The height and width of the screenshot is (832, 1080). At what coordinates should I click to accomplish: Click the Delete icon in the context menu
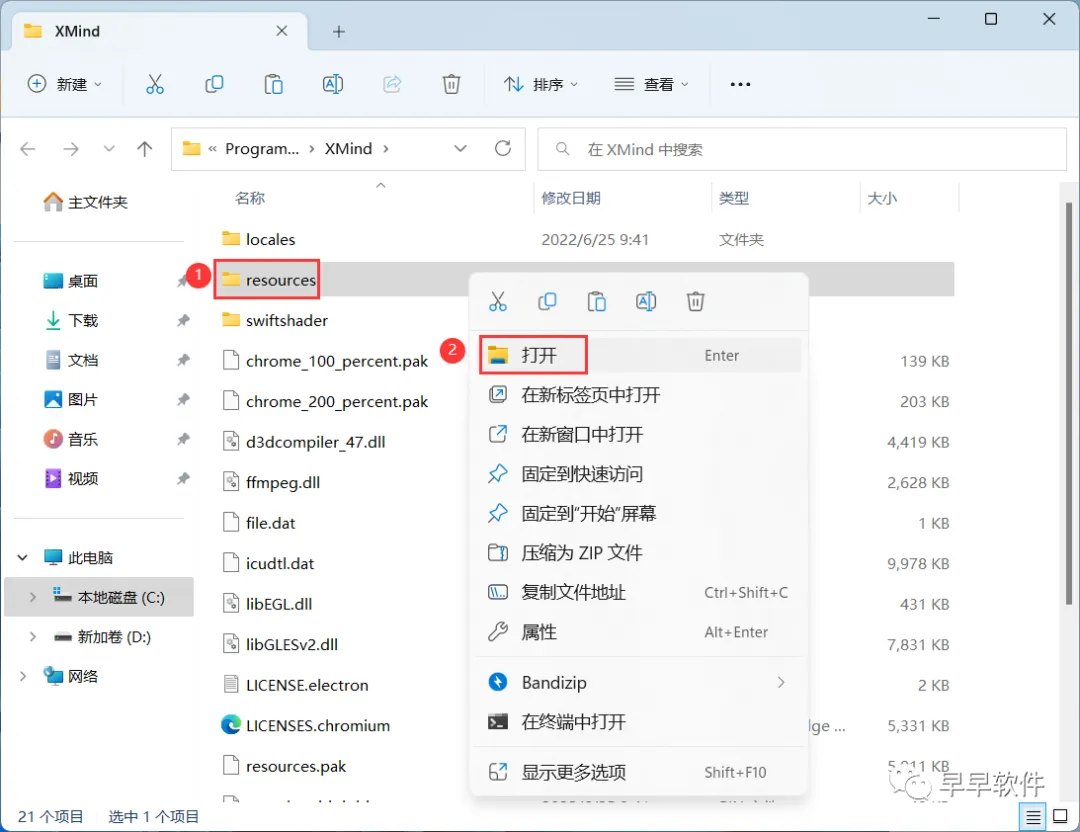coord(696,301)
